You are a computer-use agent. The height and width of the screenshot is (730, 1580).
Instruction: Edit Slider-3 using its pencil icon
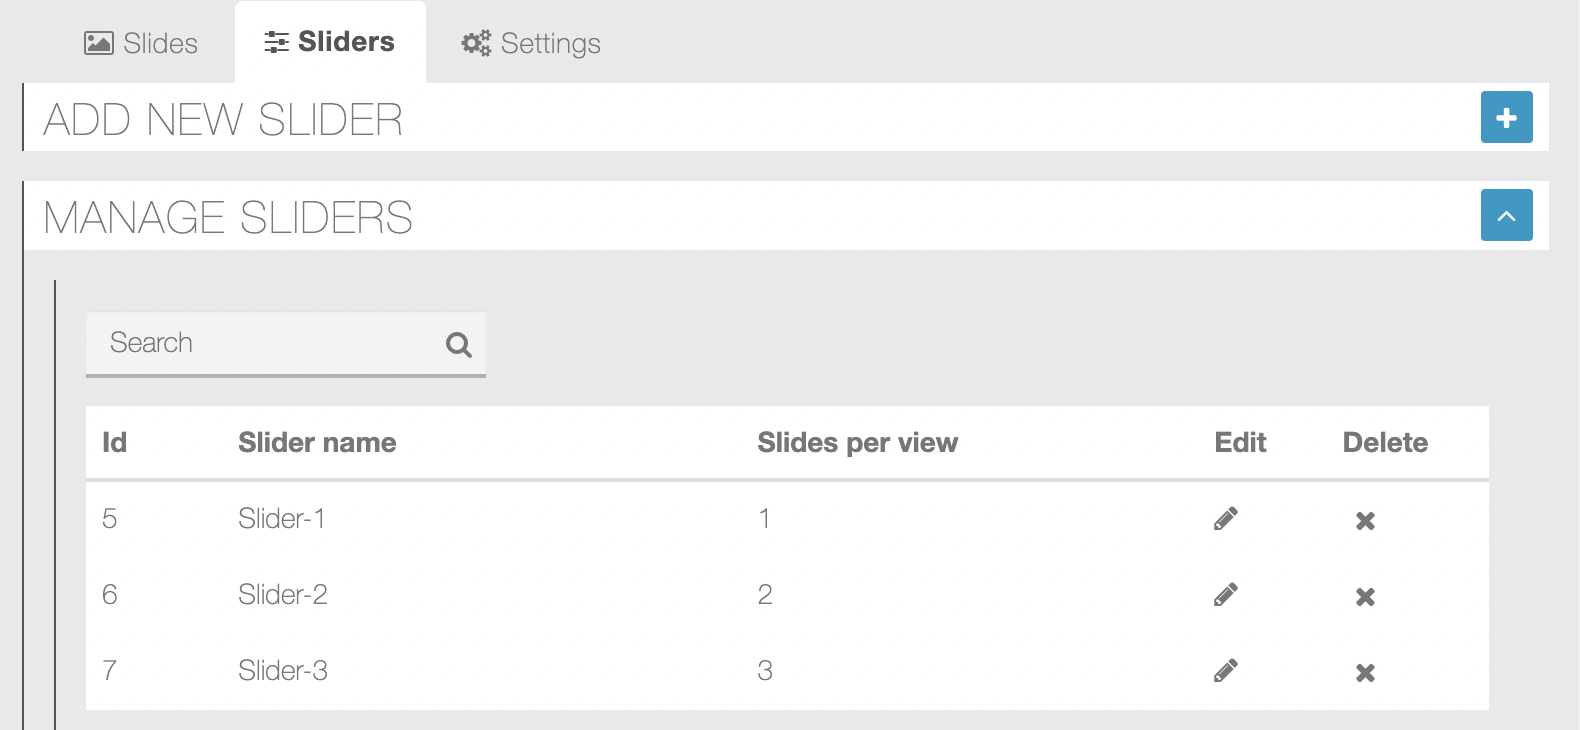[1226, 670]
